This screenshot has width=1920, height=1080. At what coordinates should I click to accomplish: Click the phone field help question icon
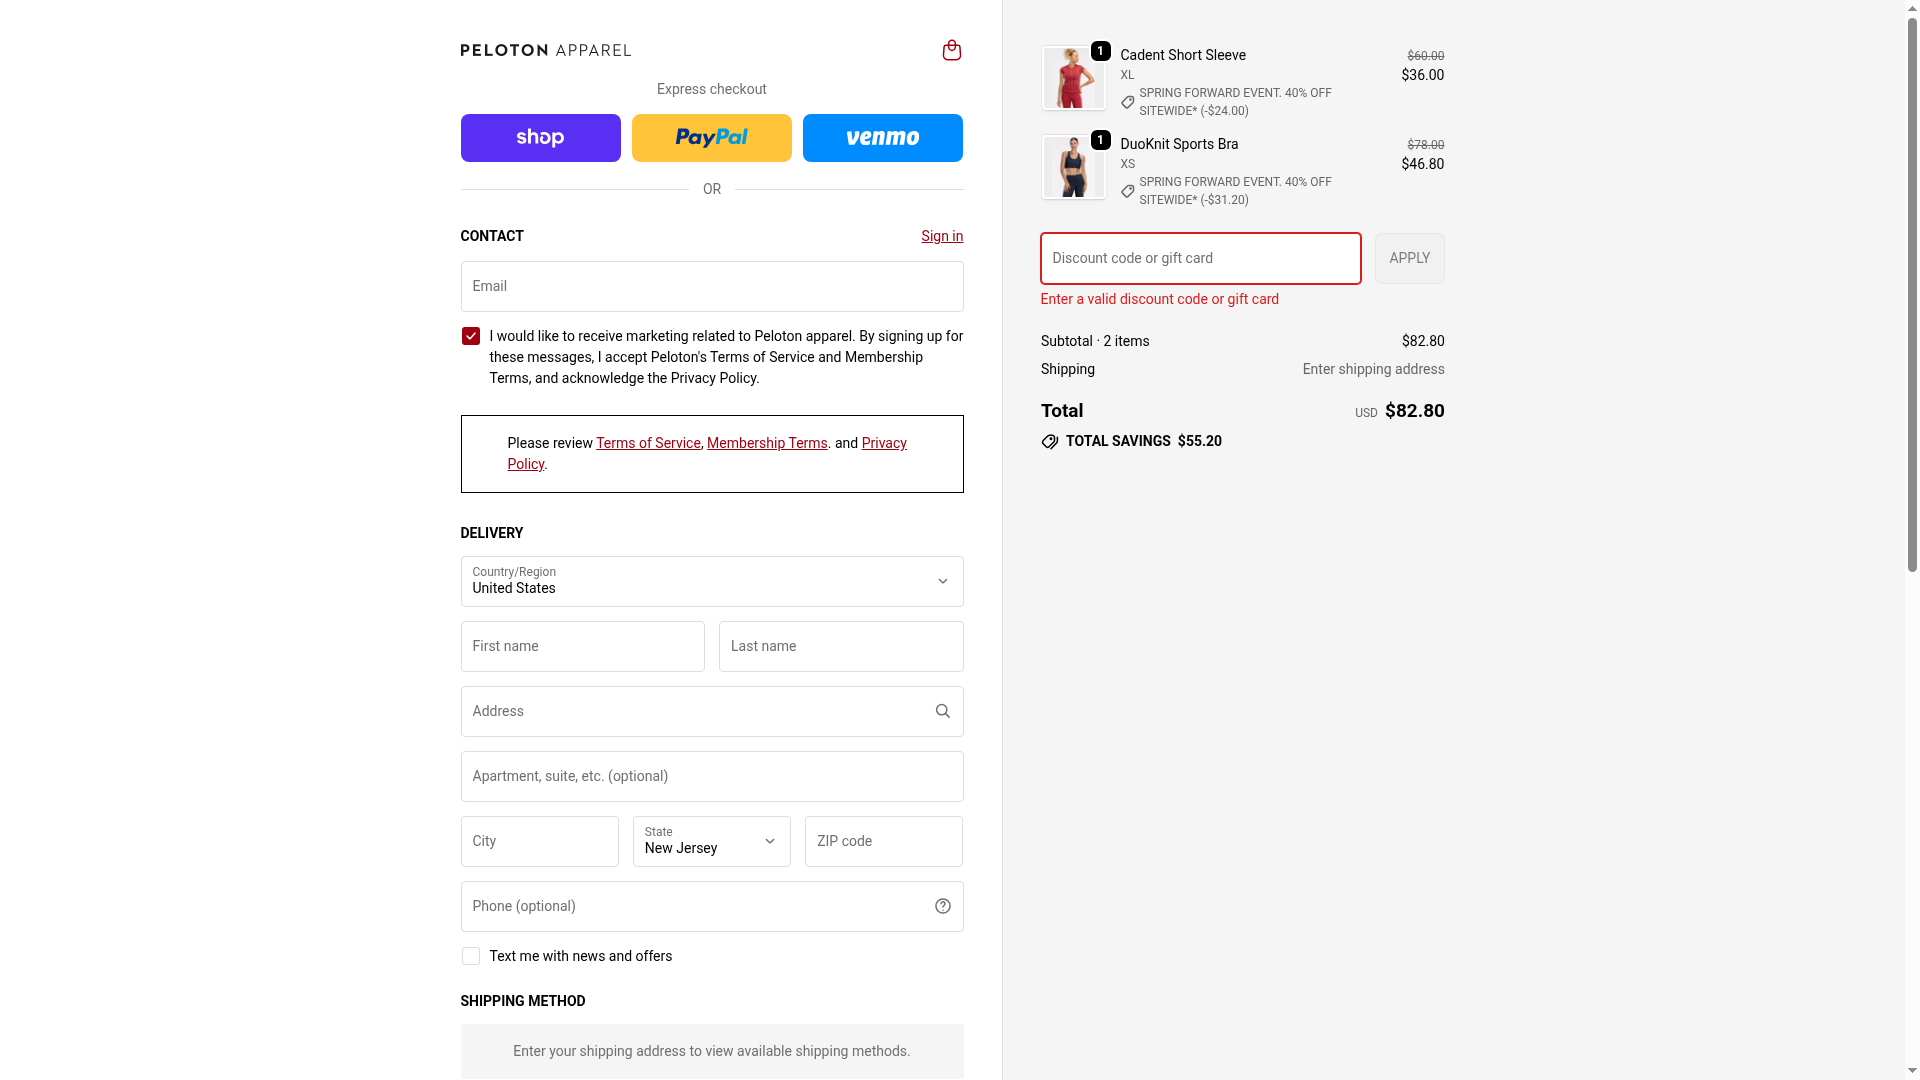[942, 906]
